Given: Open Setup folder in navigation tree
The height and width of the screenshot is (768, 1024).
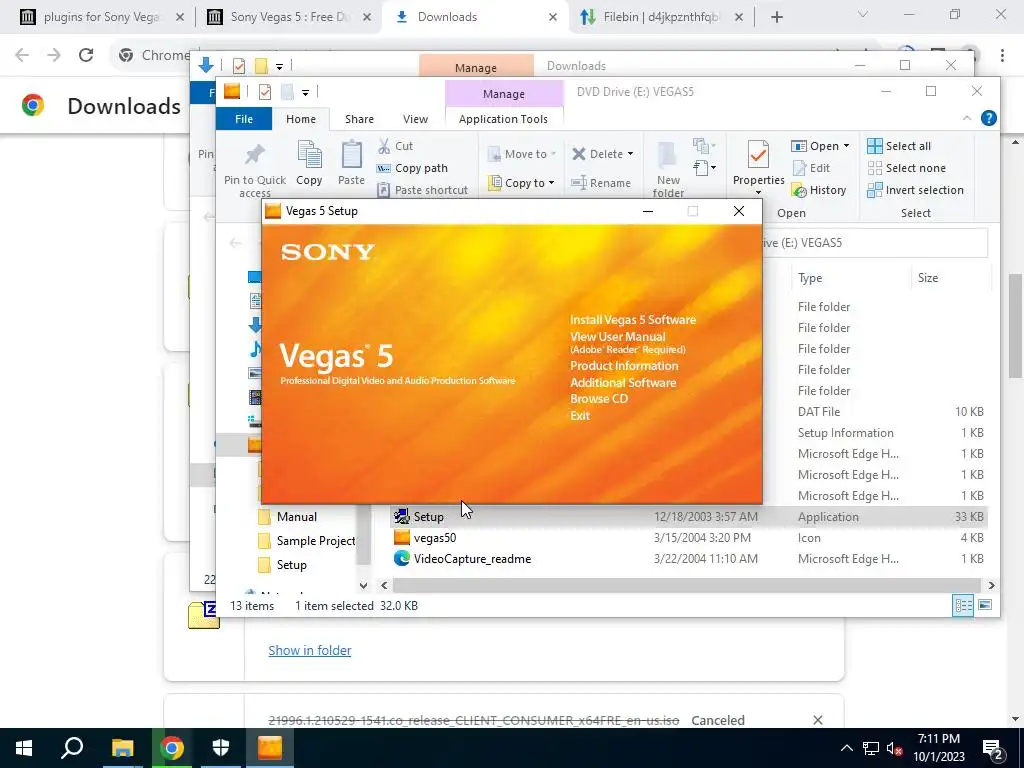Looking at the screenshot, I should (282, 565).
